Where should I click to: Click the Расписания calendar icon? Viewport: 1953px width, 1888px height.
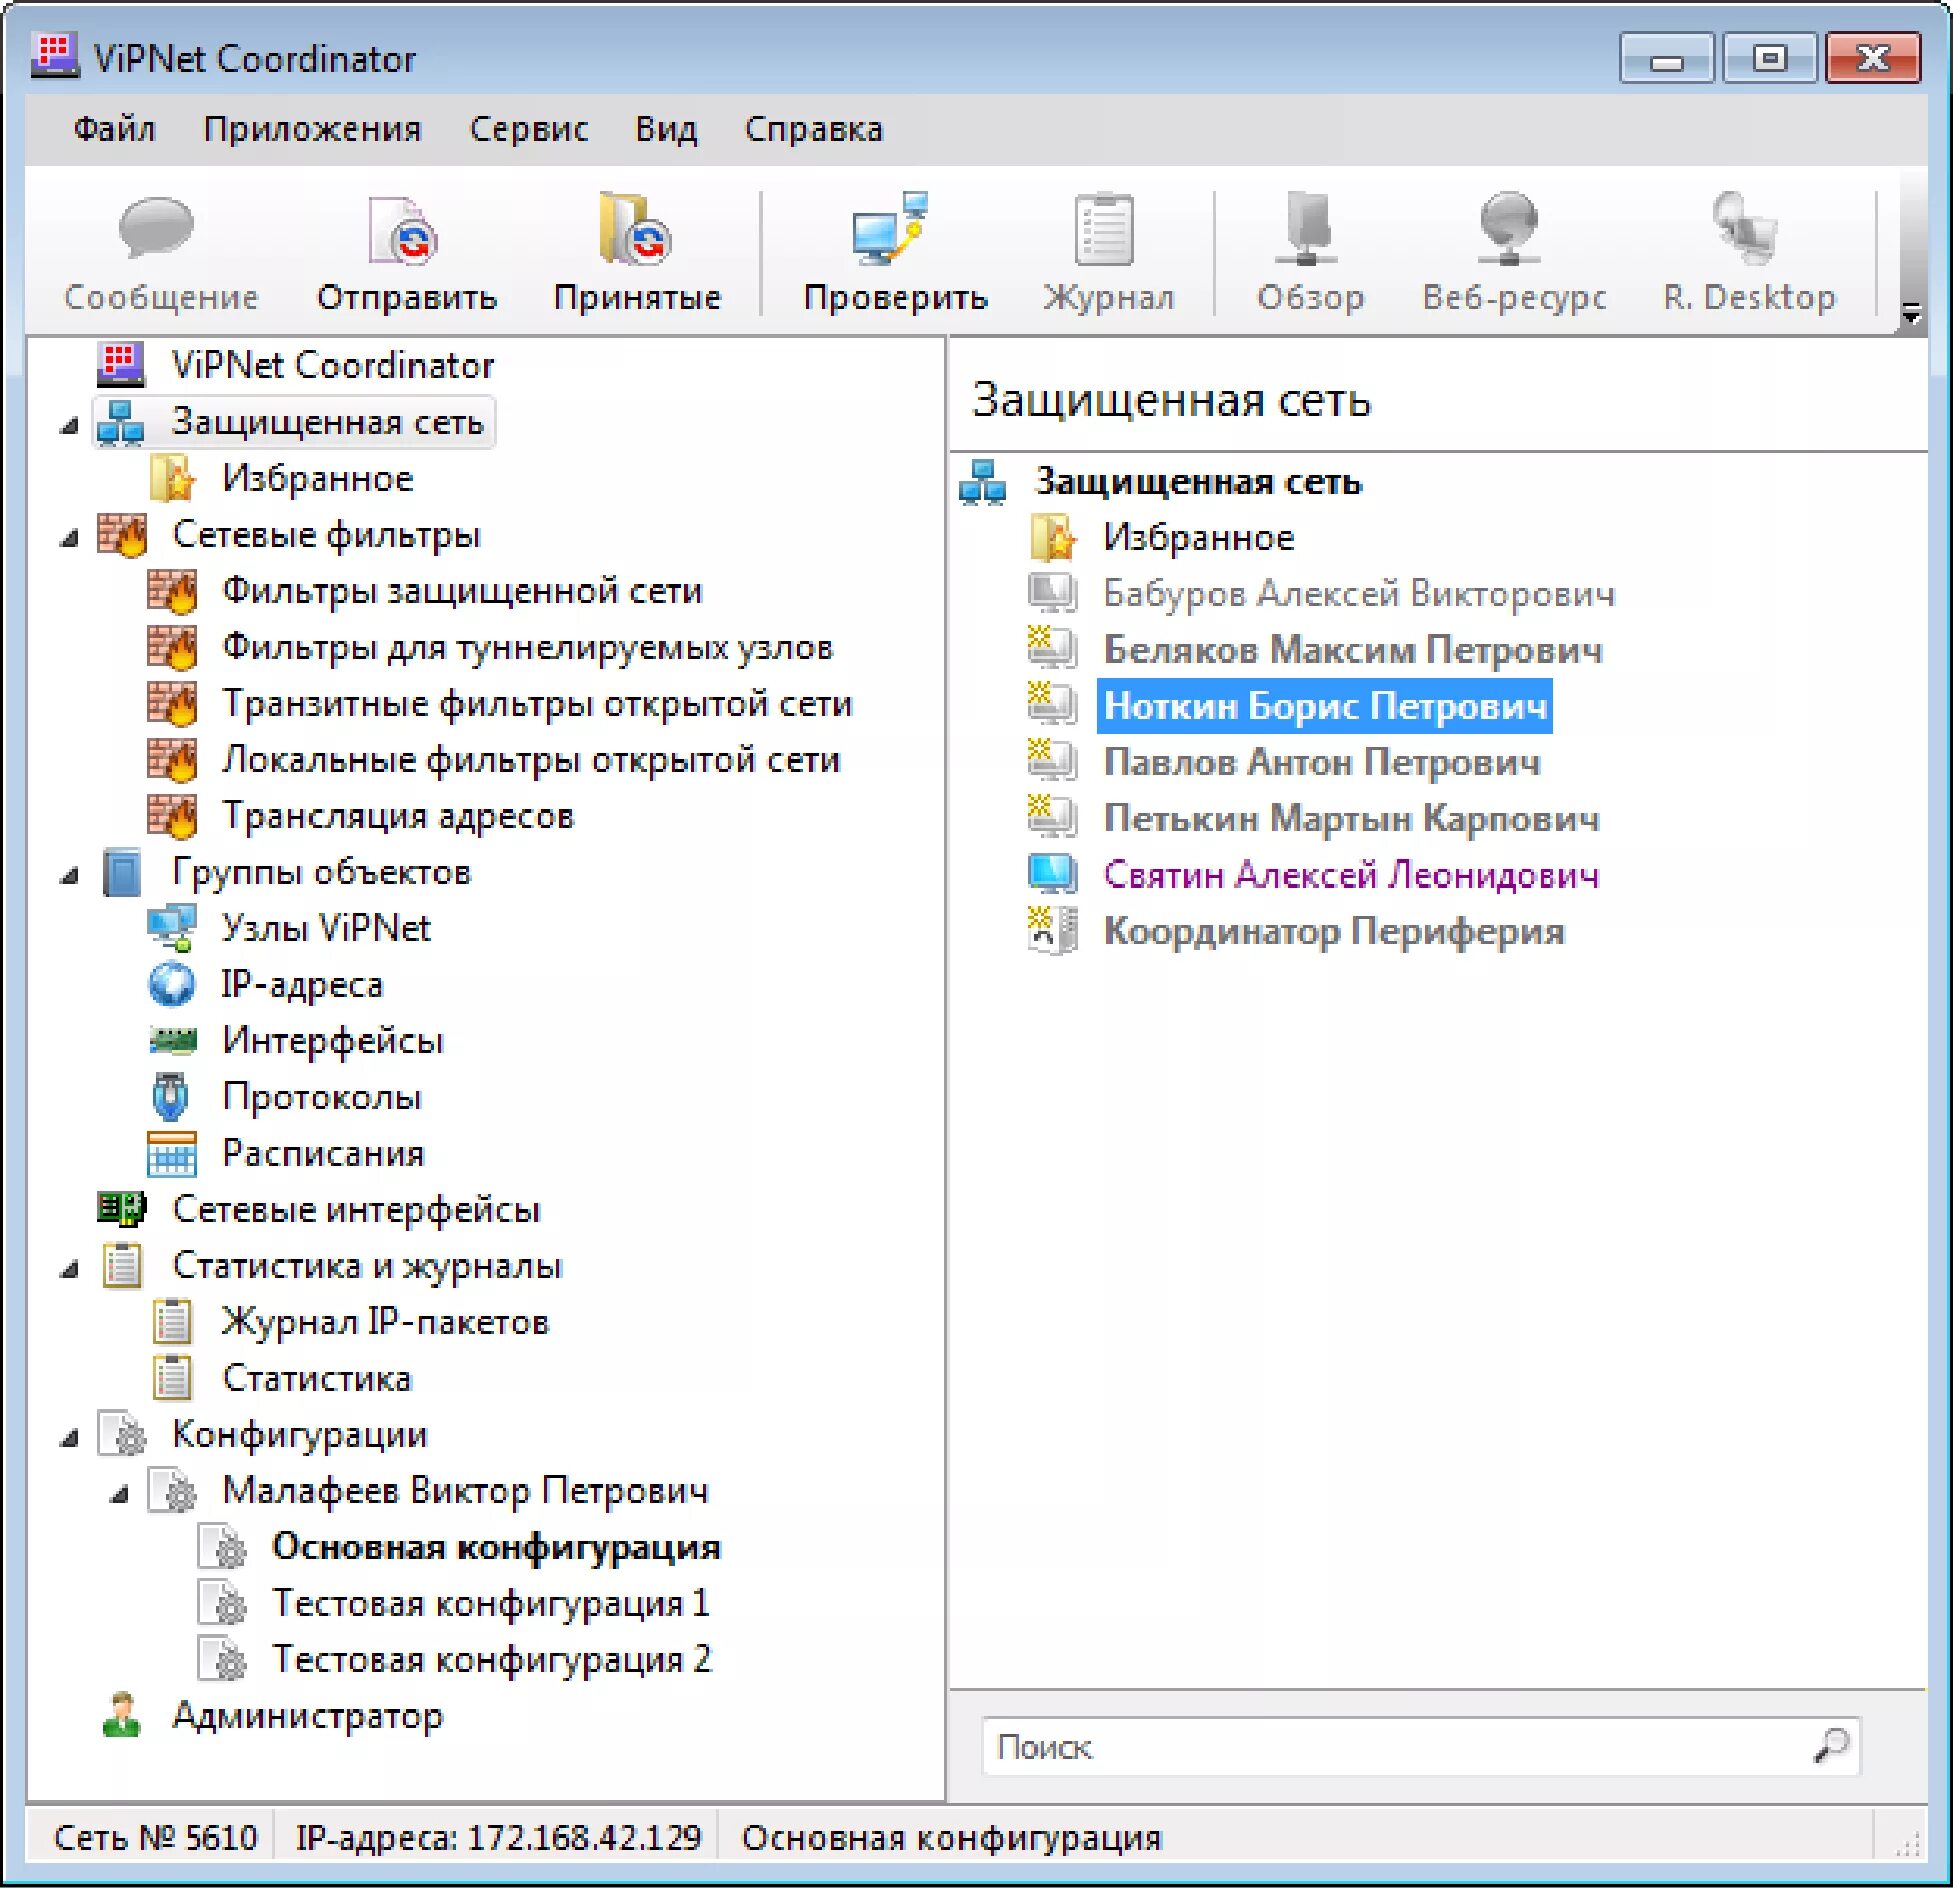point(172,1153)
